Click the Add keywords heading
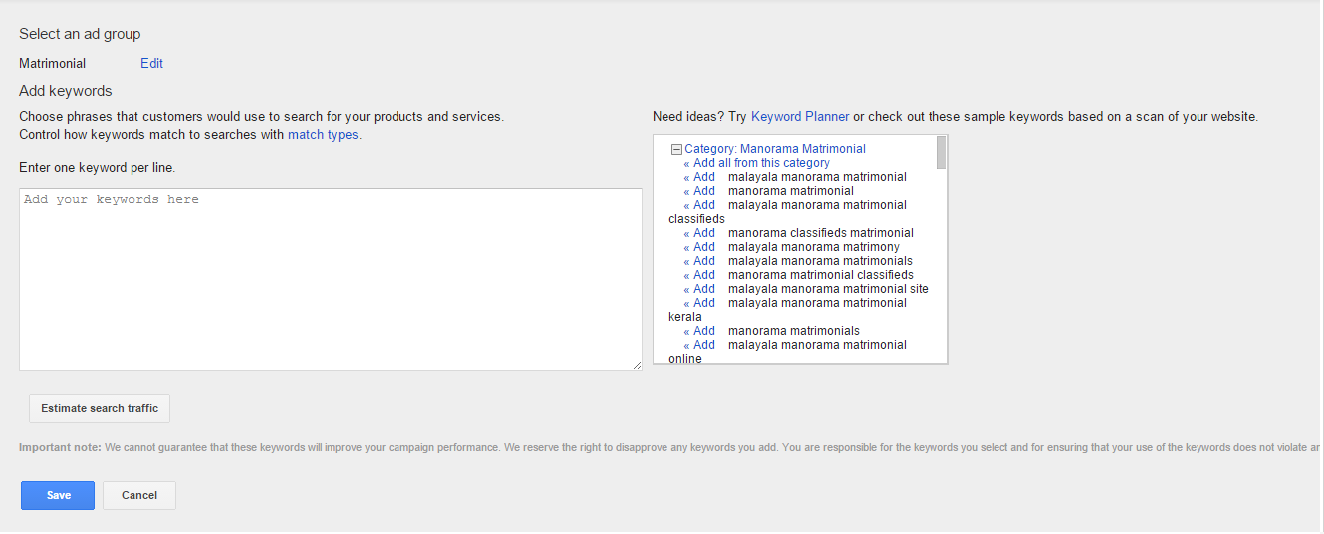This screenshot has height=534, width=1324. click(66, 91)
